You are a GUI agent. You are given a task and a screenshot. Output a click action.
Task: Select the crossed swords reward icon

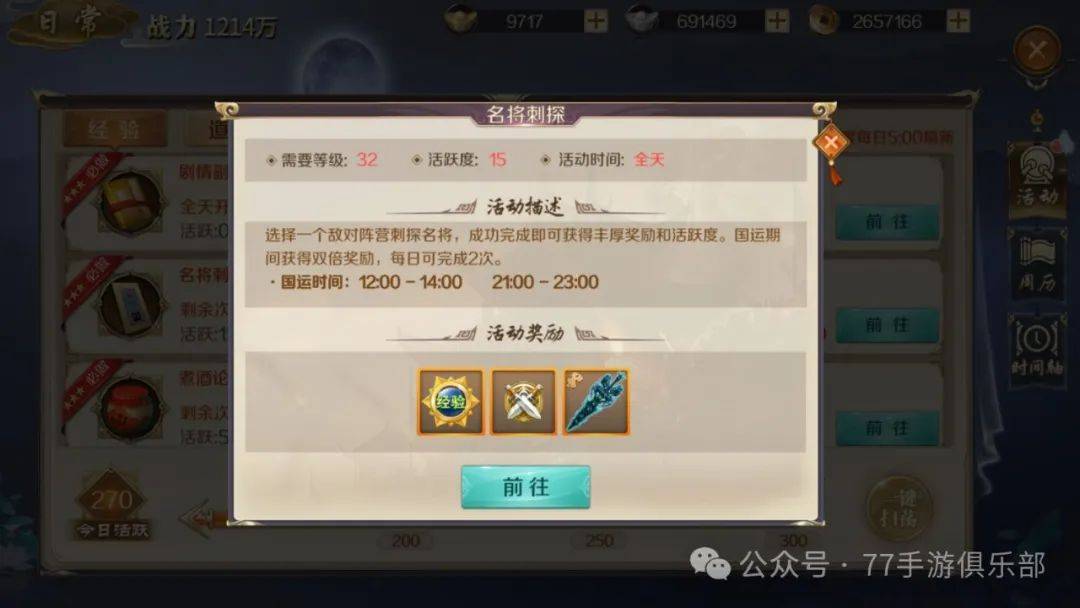[x=523, y=402]
